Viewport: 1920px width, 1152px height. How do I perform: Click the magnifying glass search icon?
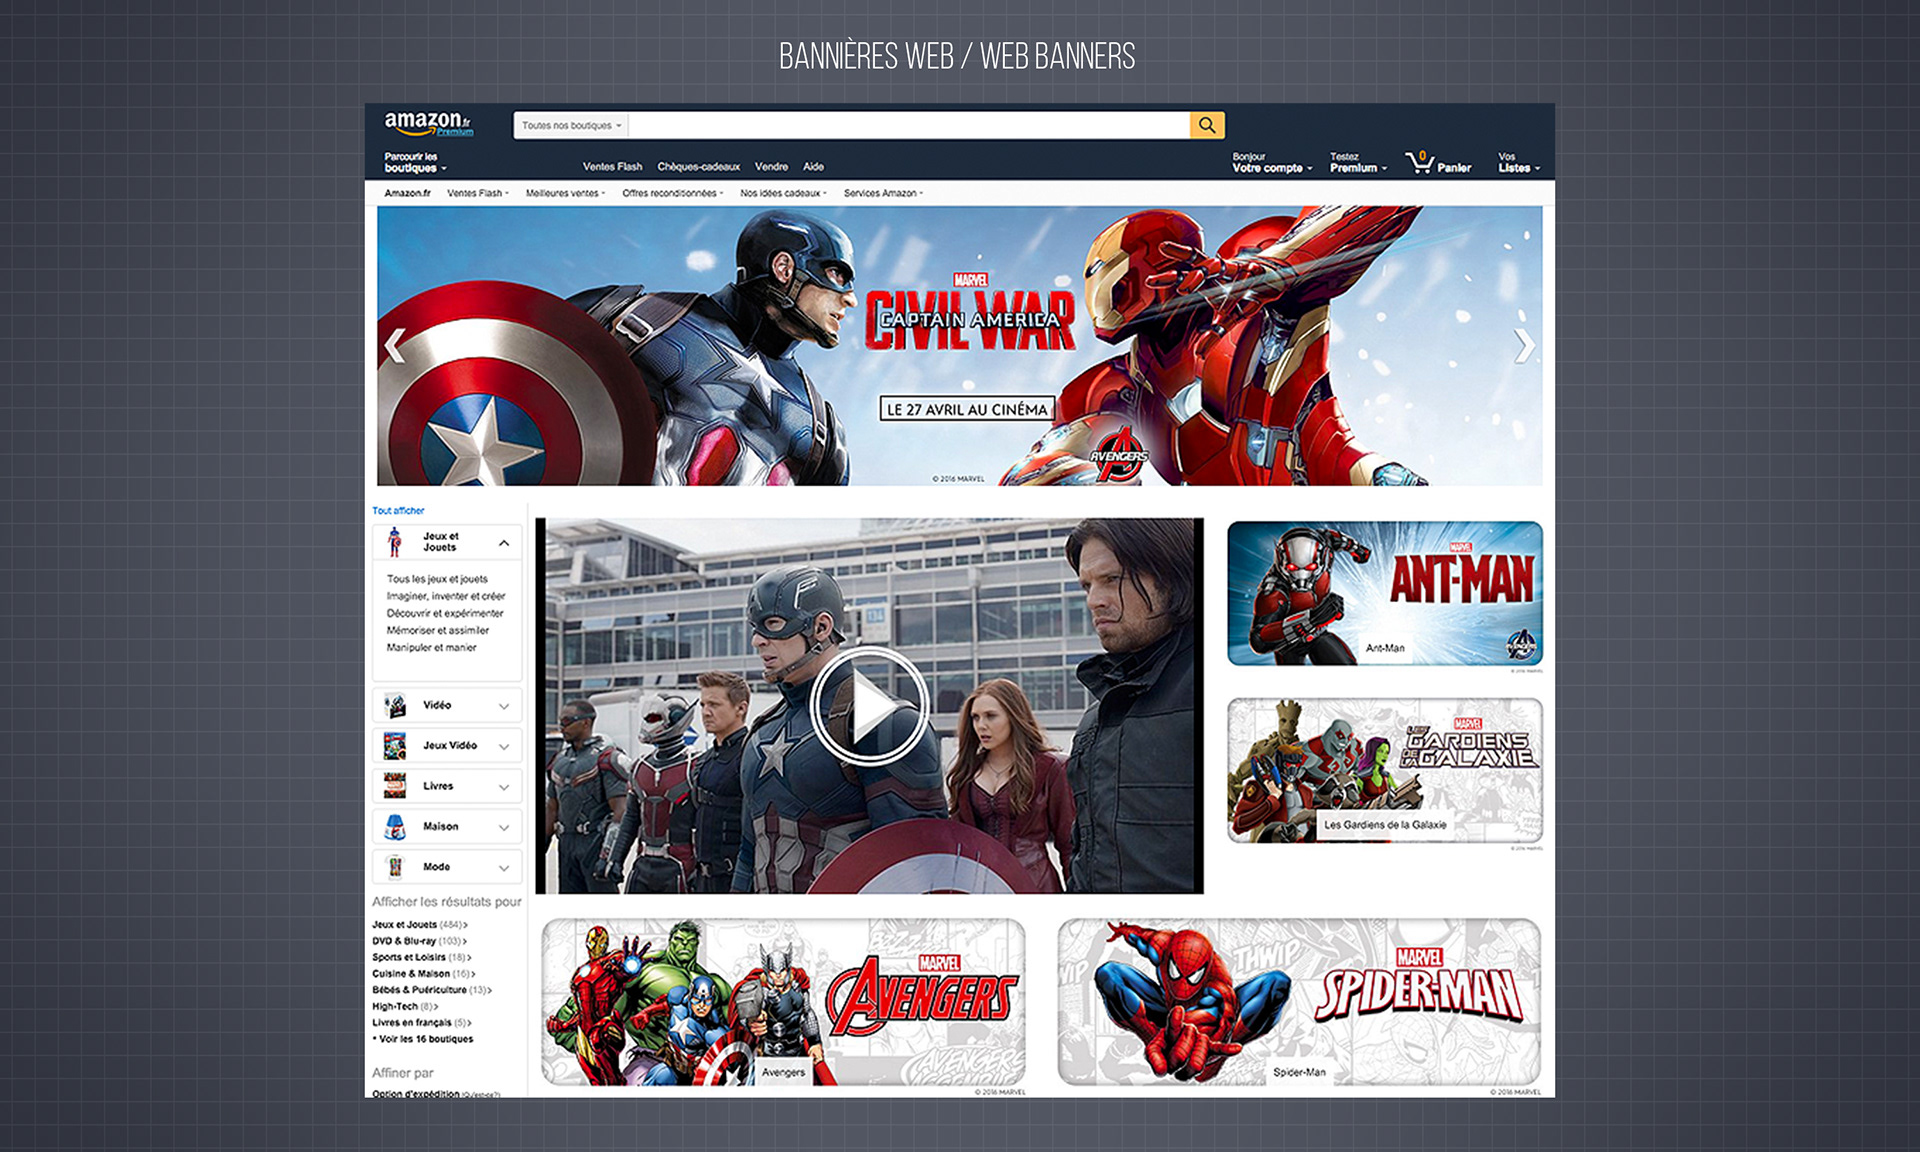[1207, 125]
